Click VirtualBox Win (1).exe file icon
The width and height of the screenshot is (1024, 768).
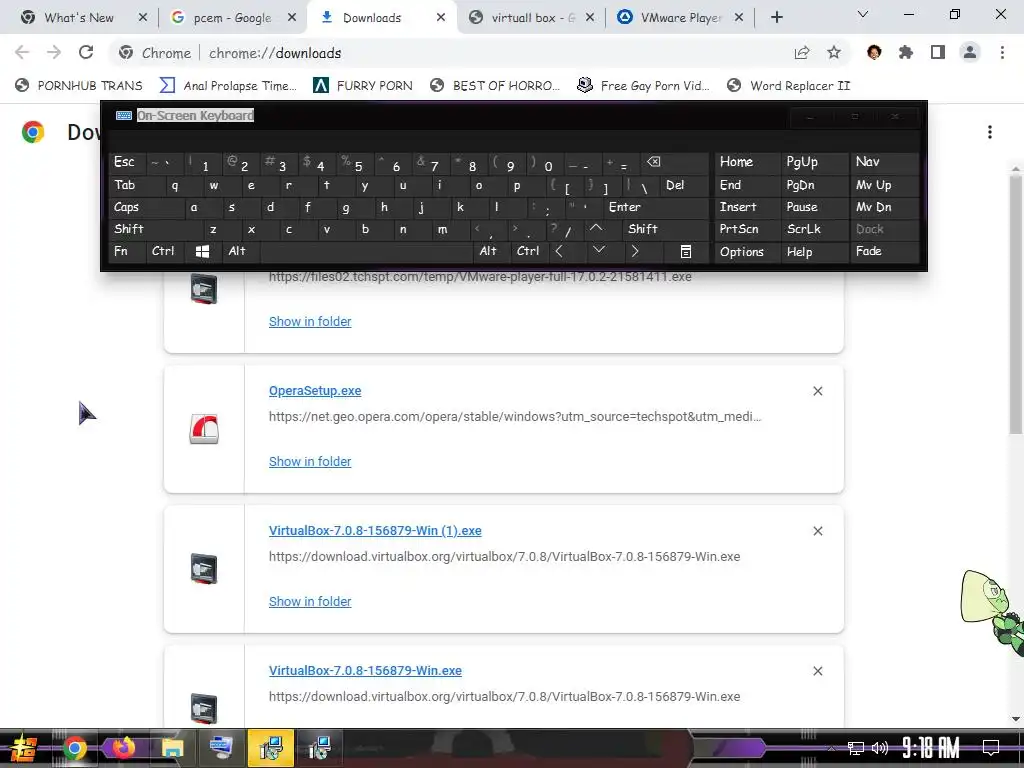point(204,569)
